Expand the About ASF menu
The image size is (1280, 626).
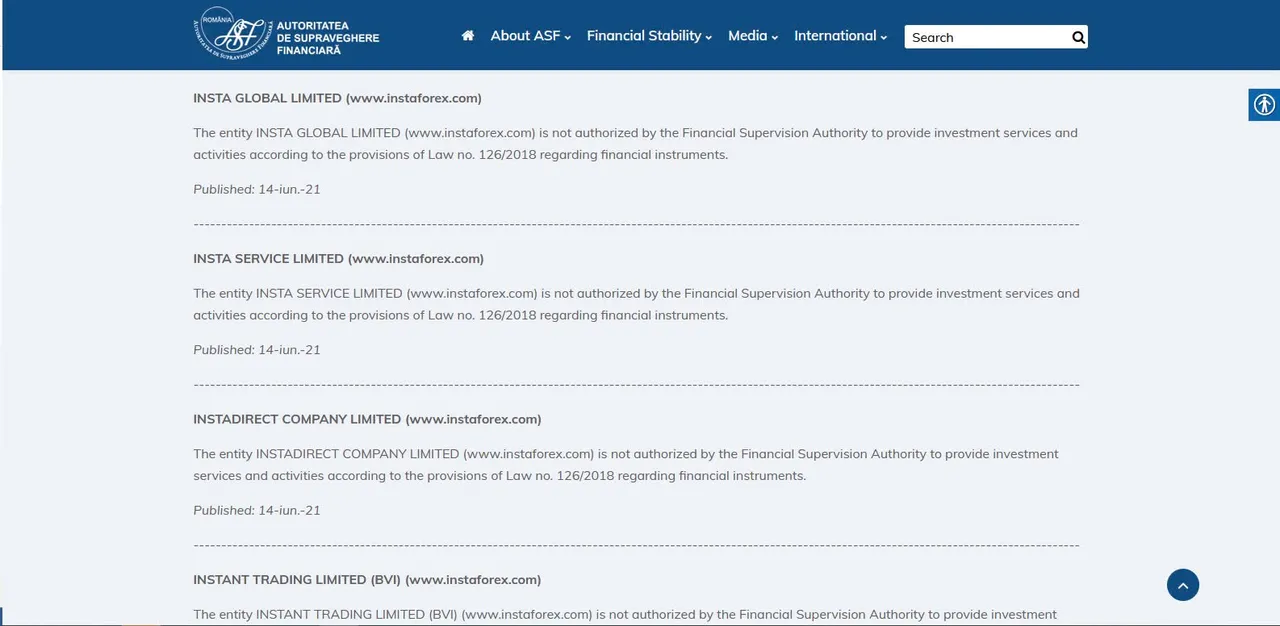click(531, 36)
